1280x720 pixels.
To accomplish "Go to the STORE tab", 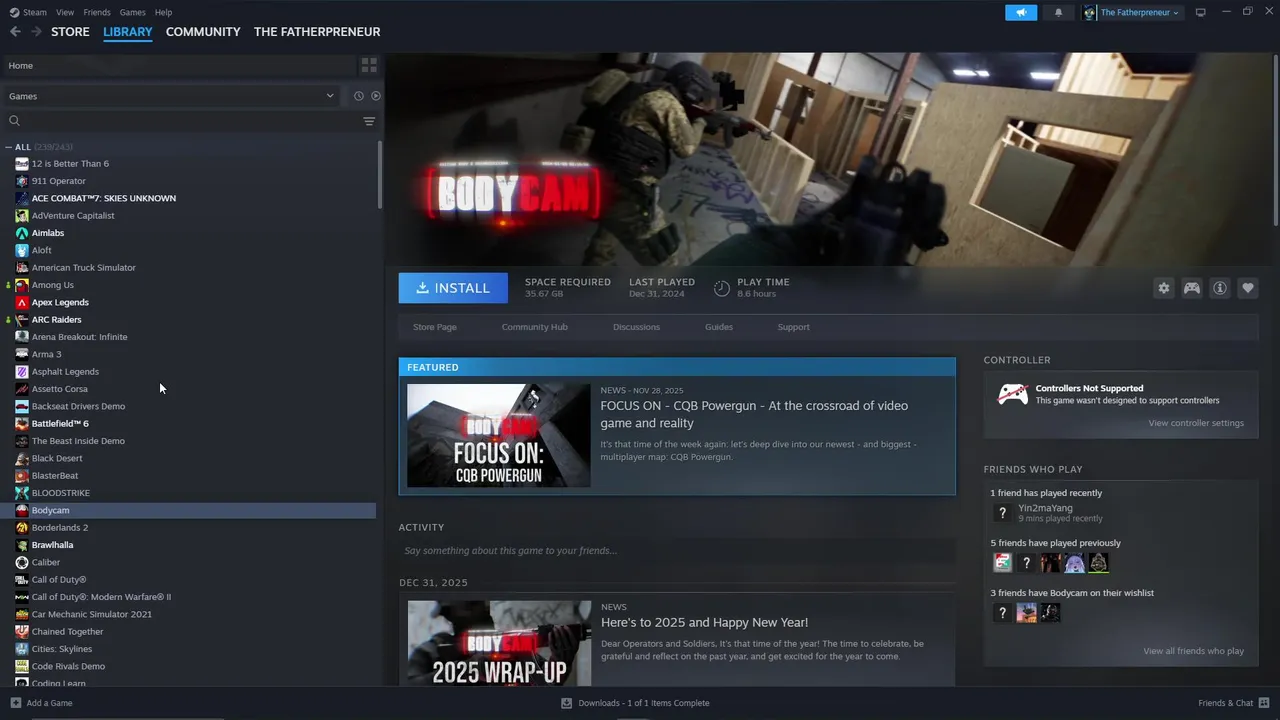I will [70, 32].
